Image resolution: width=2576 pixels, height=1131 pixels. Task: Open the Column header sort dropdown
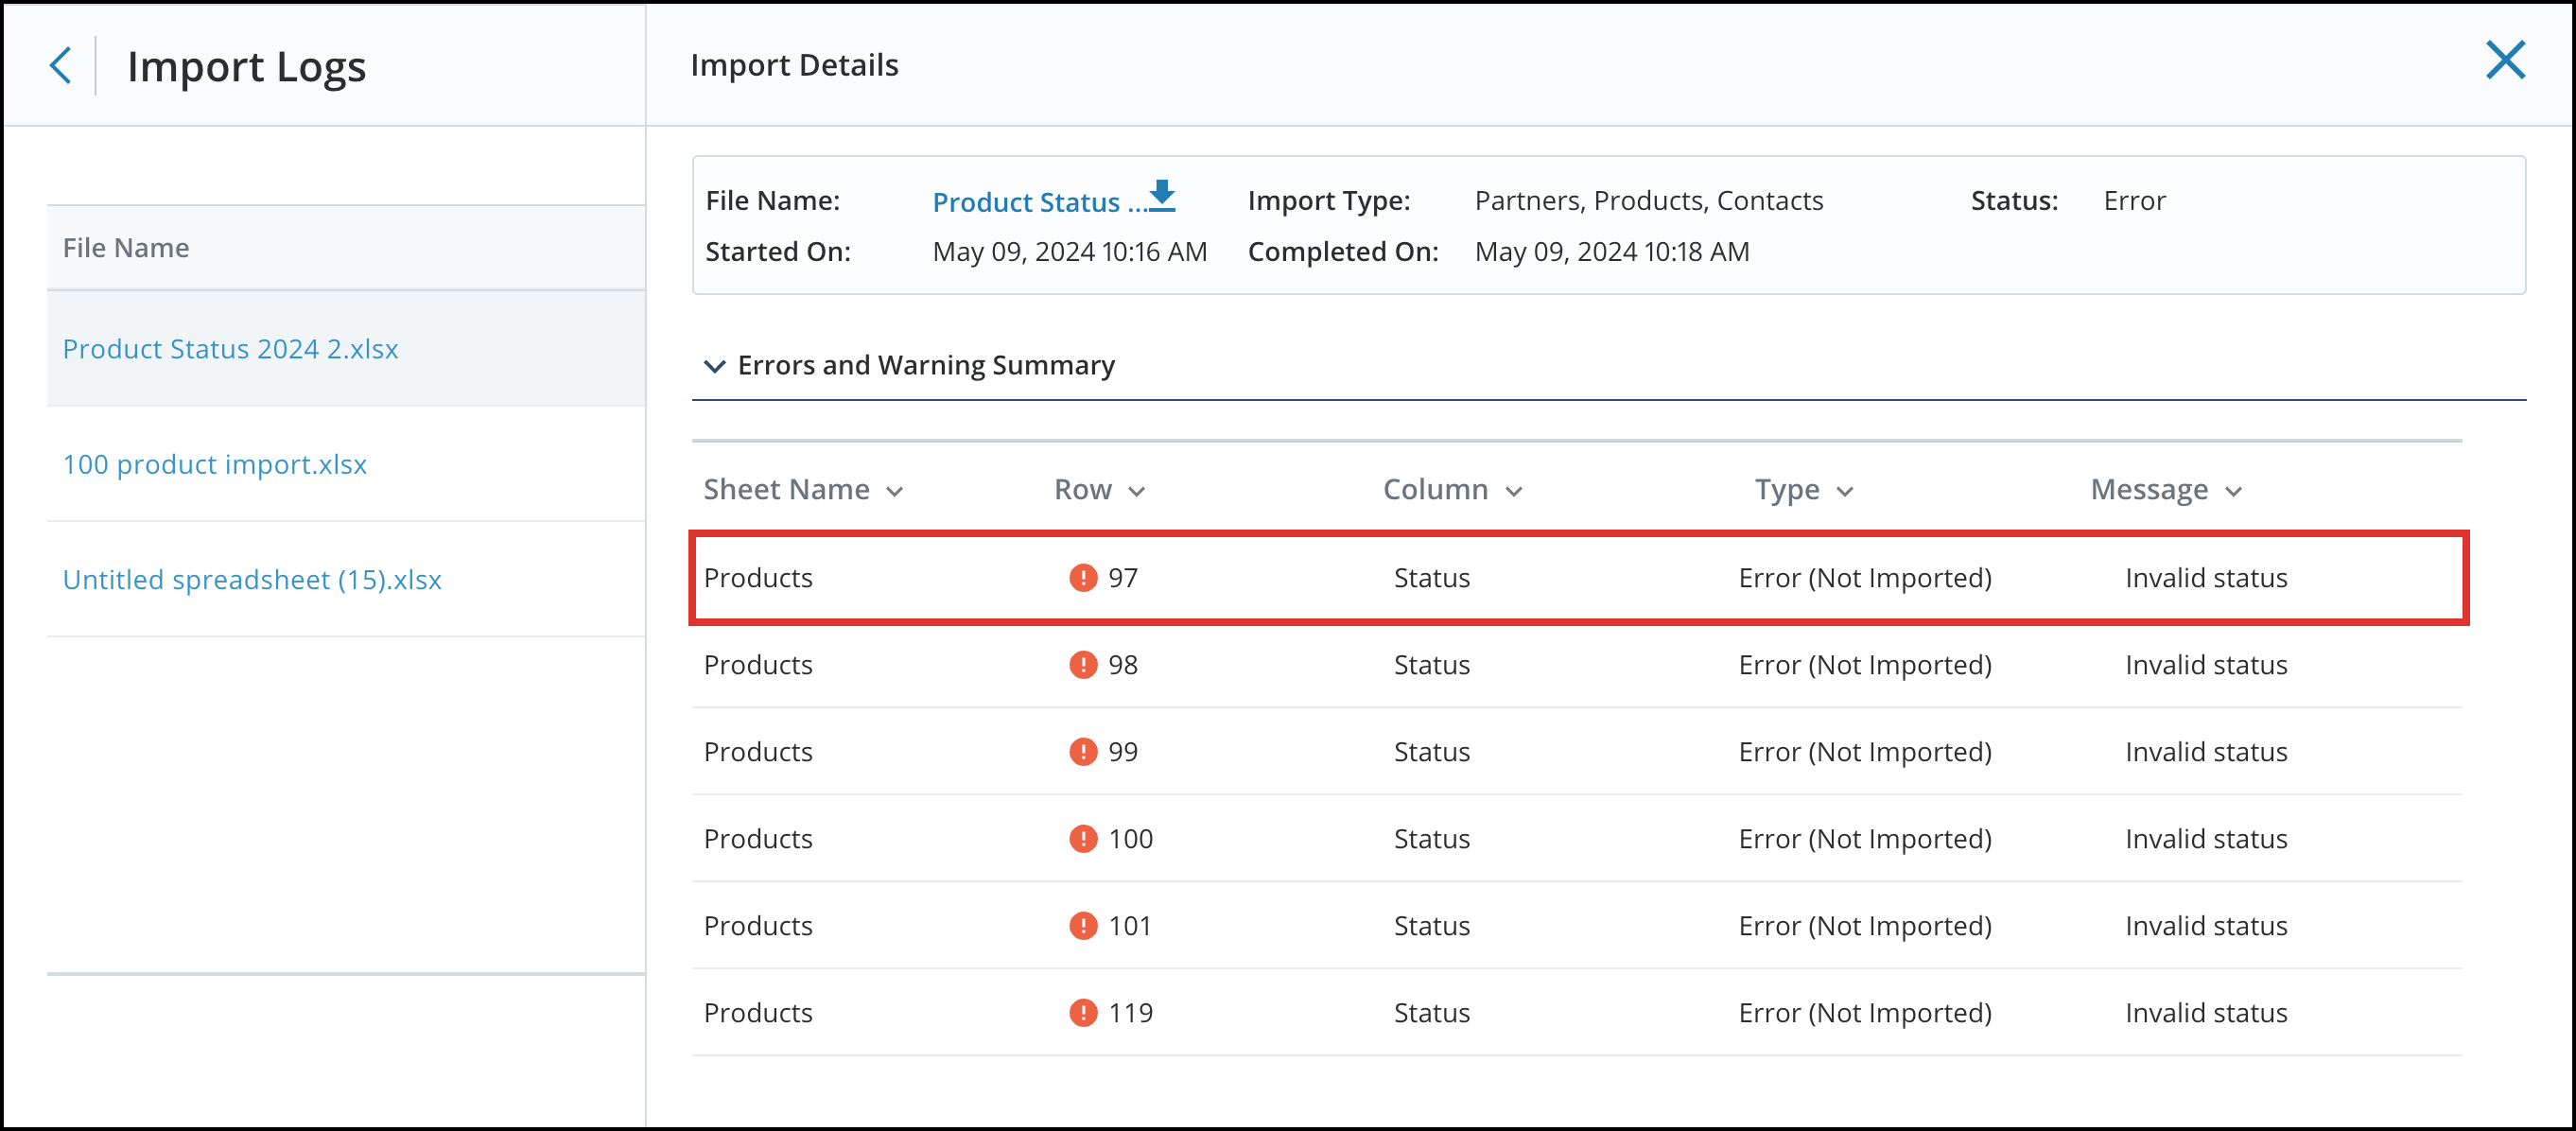pos(1514,491)
